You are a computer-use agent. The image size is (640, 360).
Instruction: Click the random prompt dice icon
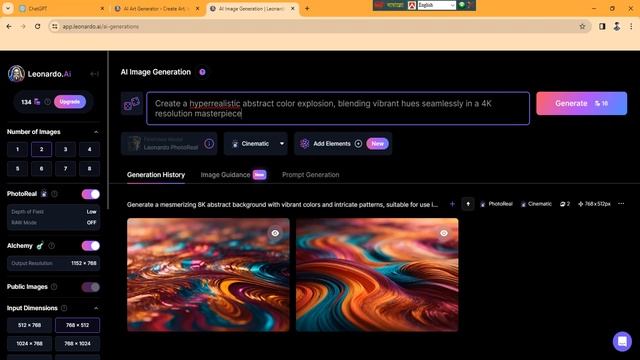132,104
